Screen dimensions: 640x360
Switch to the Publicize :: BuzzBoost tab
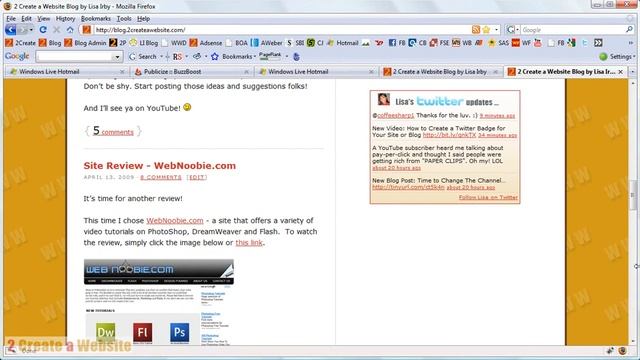coord(191,72)
